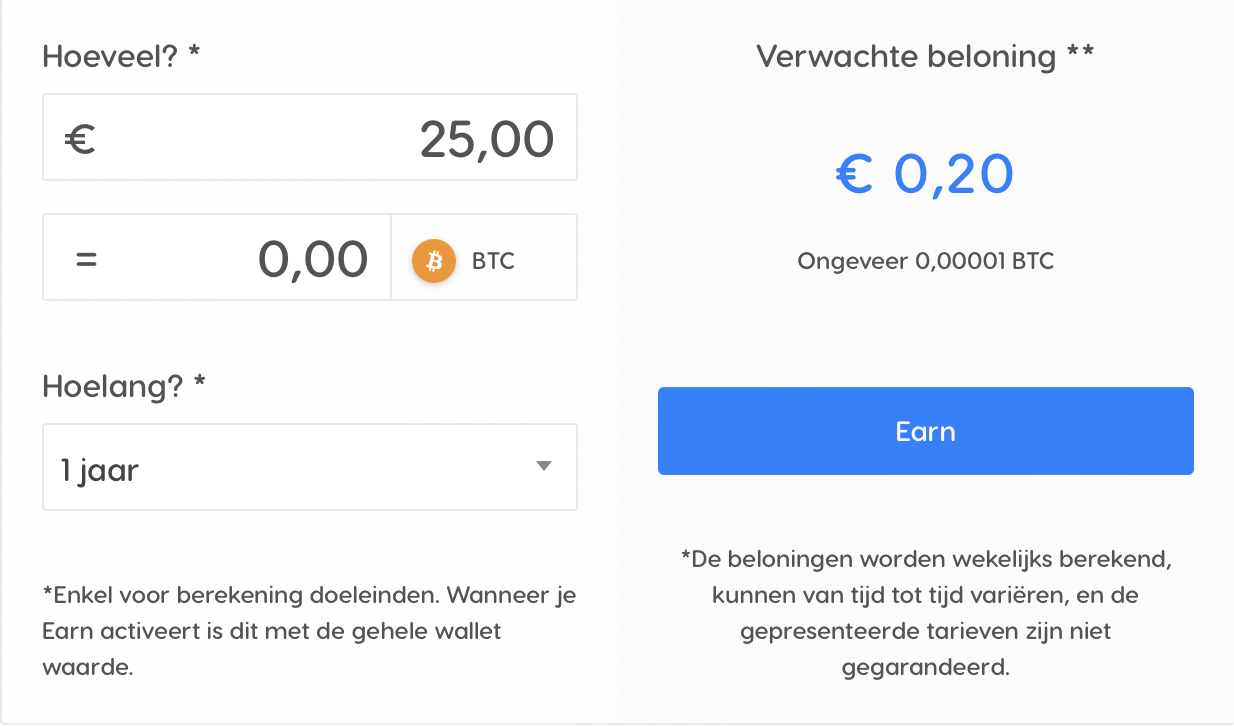The width and height of the screenshot is (1234, 726).
Task: Click the 'Hoeveel? *' label
Action: coord(121,56)
